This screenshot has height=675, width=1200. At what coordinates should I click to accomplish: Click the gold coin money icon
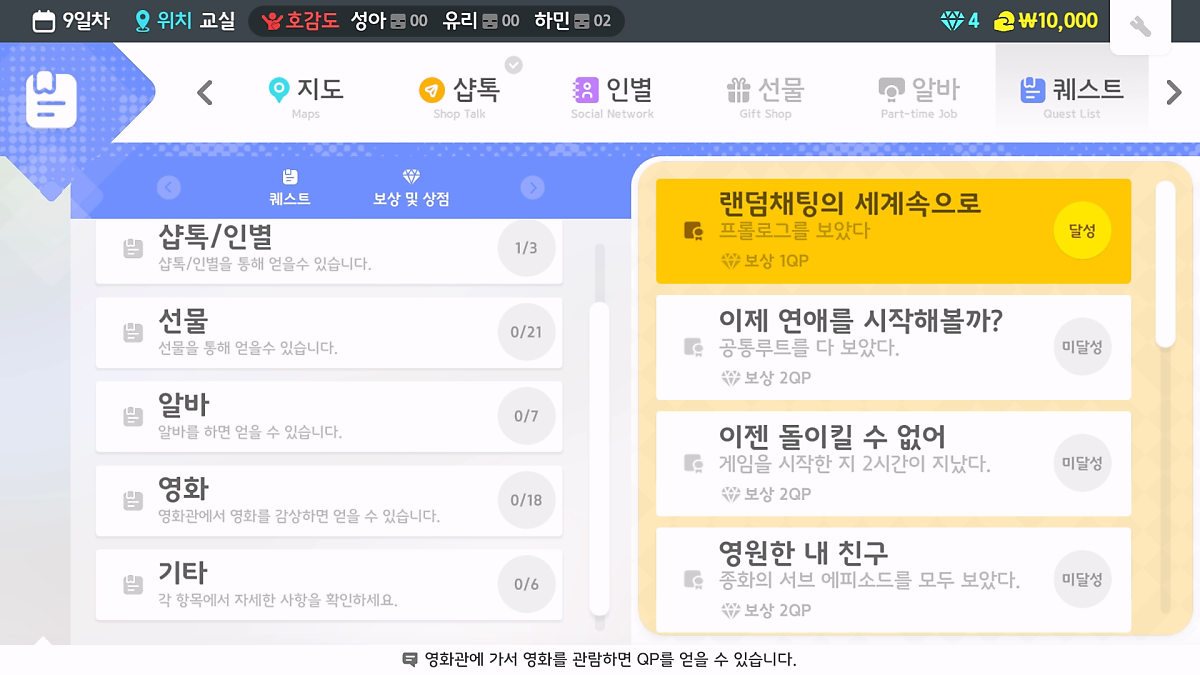click(x=1004, y=21)
